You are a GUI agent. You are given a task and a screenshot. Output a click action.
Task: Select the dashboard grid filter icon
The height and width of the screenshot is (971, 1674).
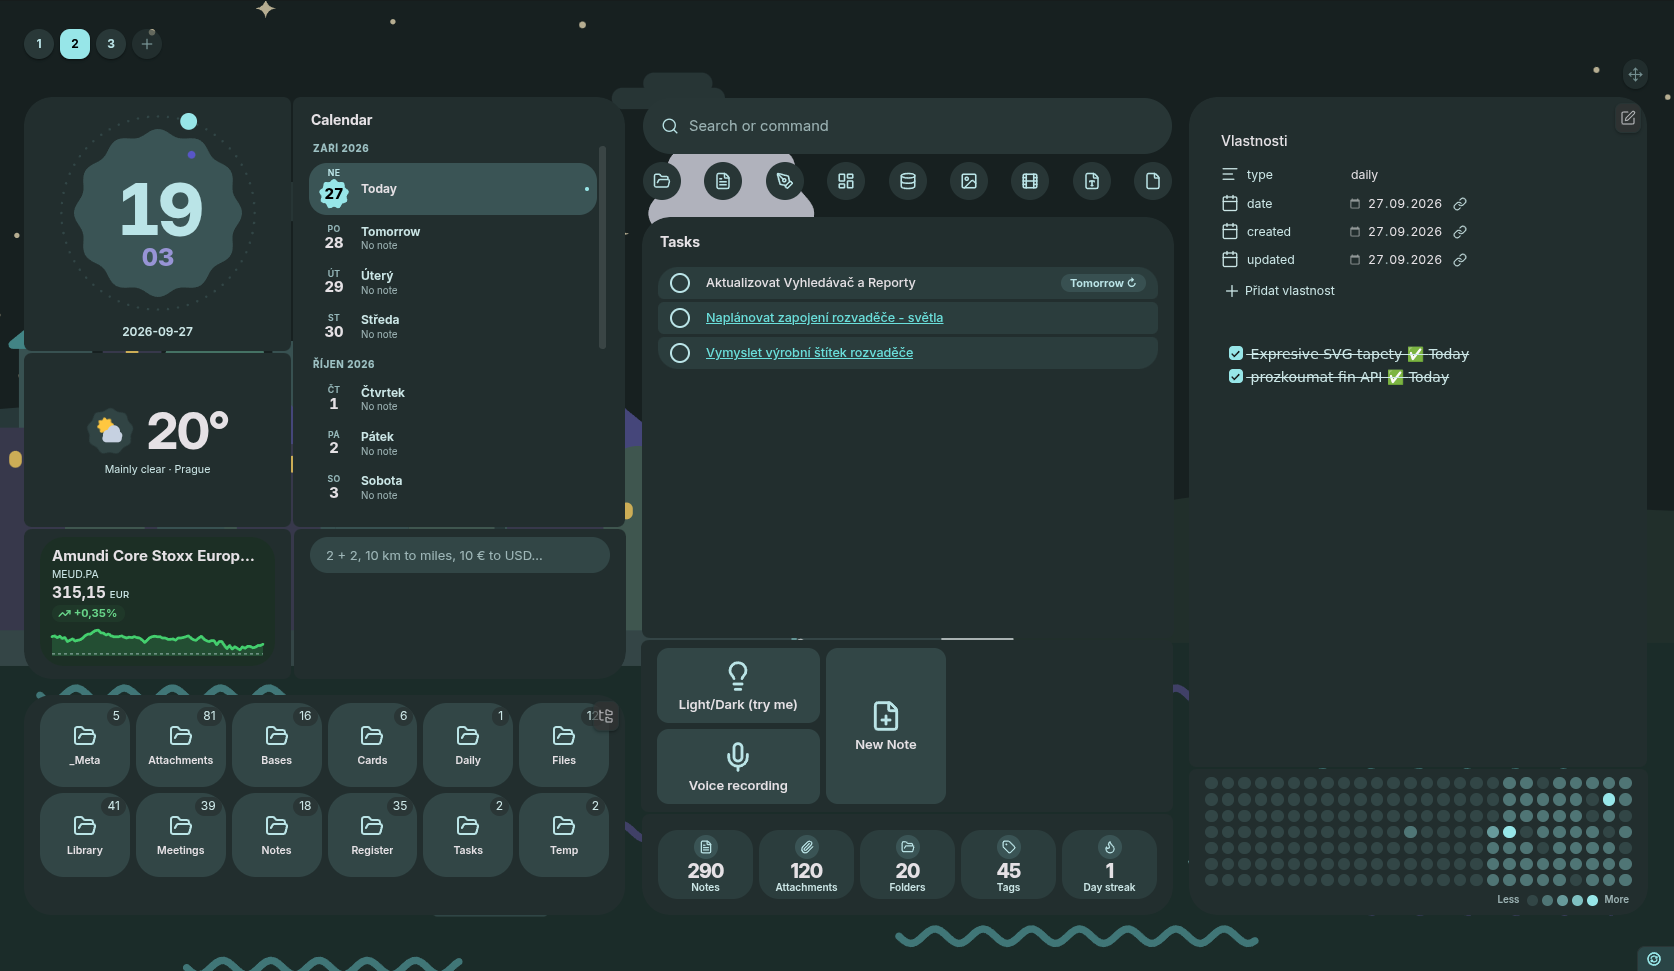[846, 181]
